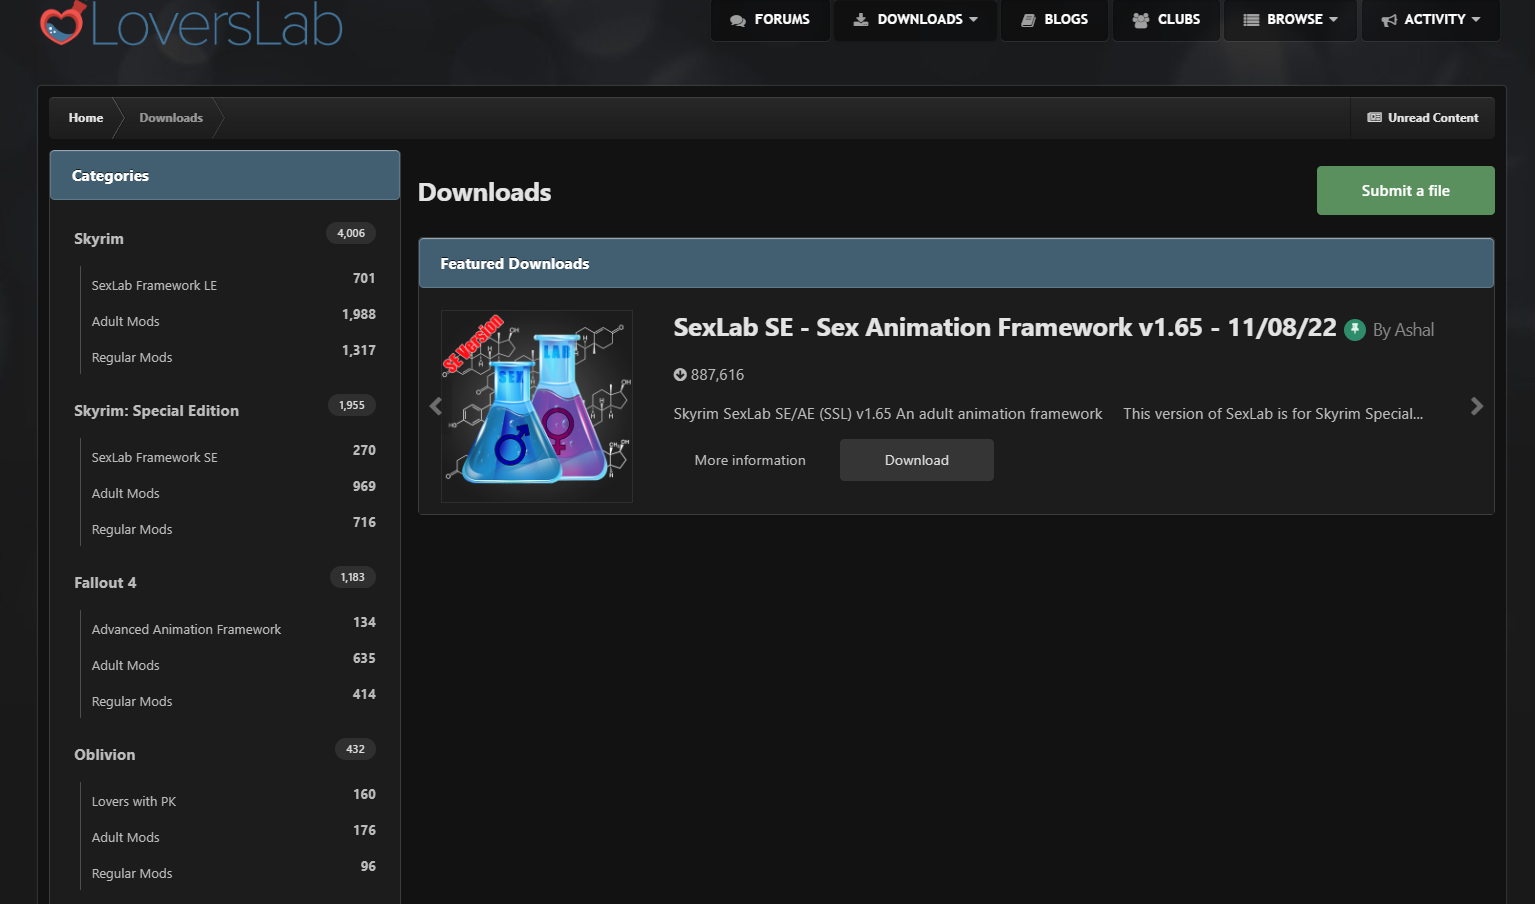This screenshot has height=904, width=1535.
Task: Click the LoversLab heart logo icon
Action: point(62,22)
